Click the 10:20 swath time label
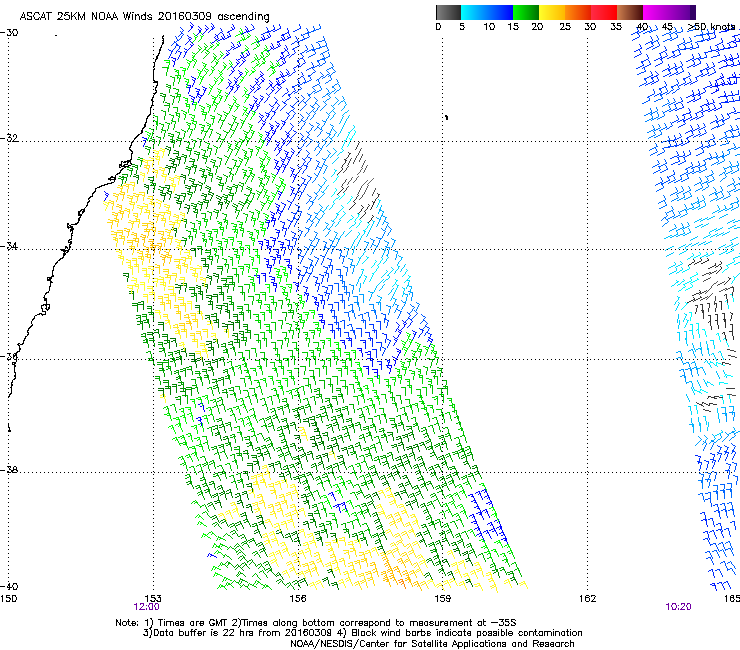 coord(678,607)
